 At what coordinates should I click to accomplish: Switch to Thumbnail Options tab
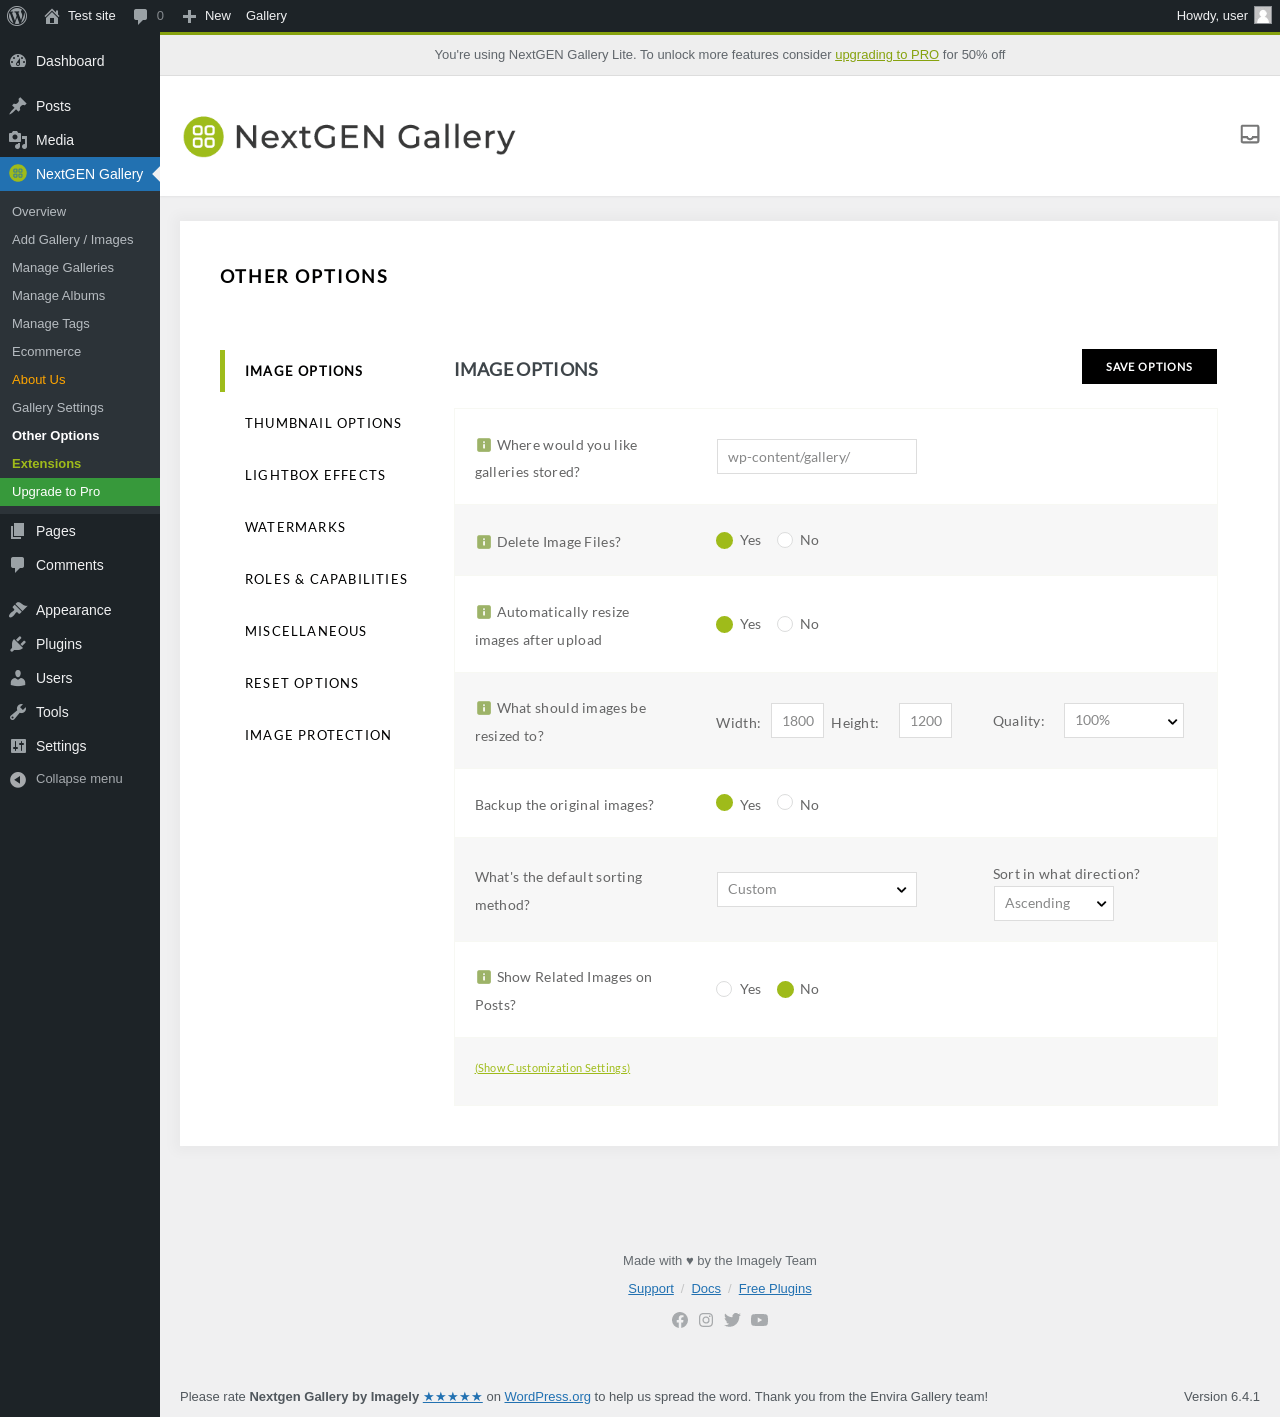pos(323,423)
